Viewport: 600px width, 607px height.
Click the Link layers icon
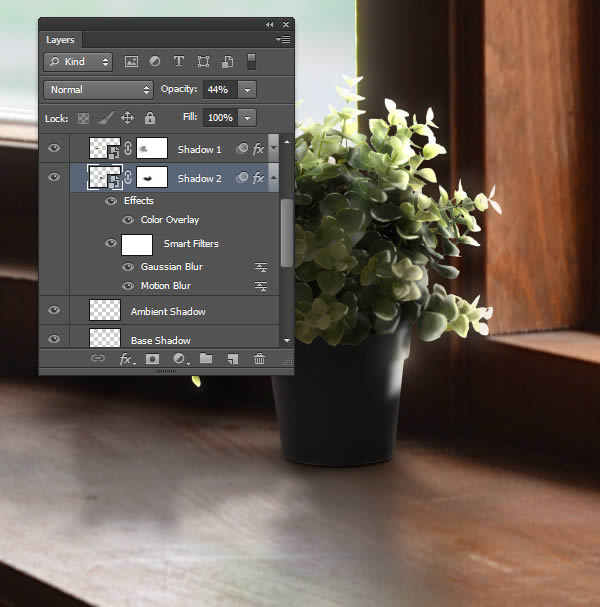point(98,358)
